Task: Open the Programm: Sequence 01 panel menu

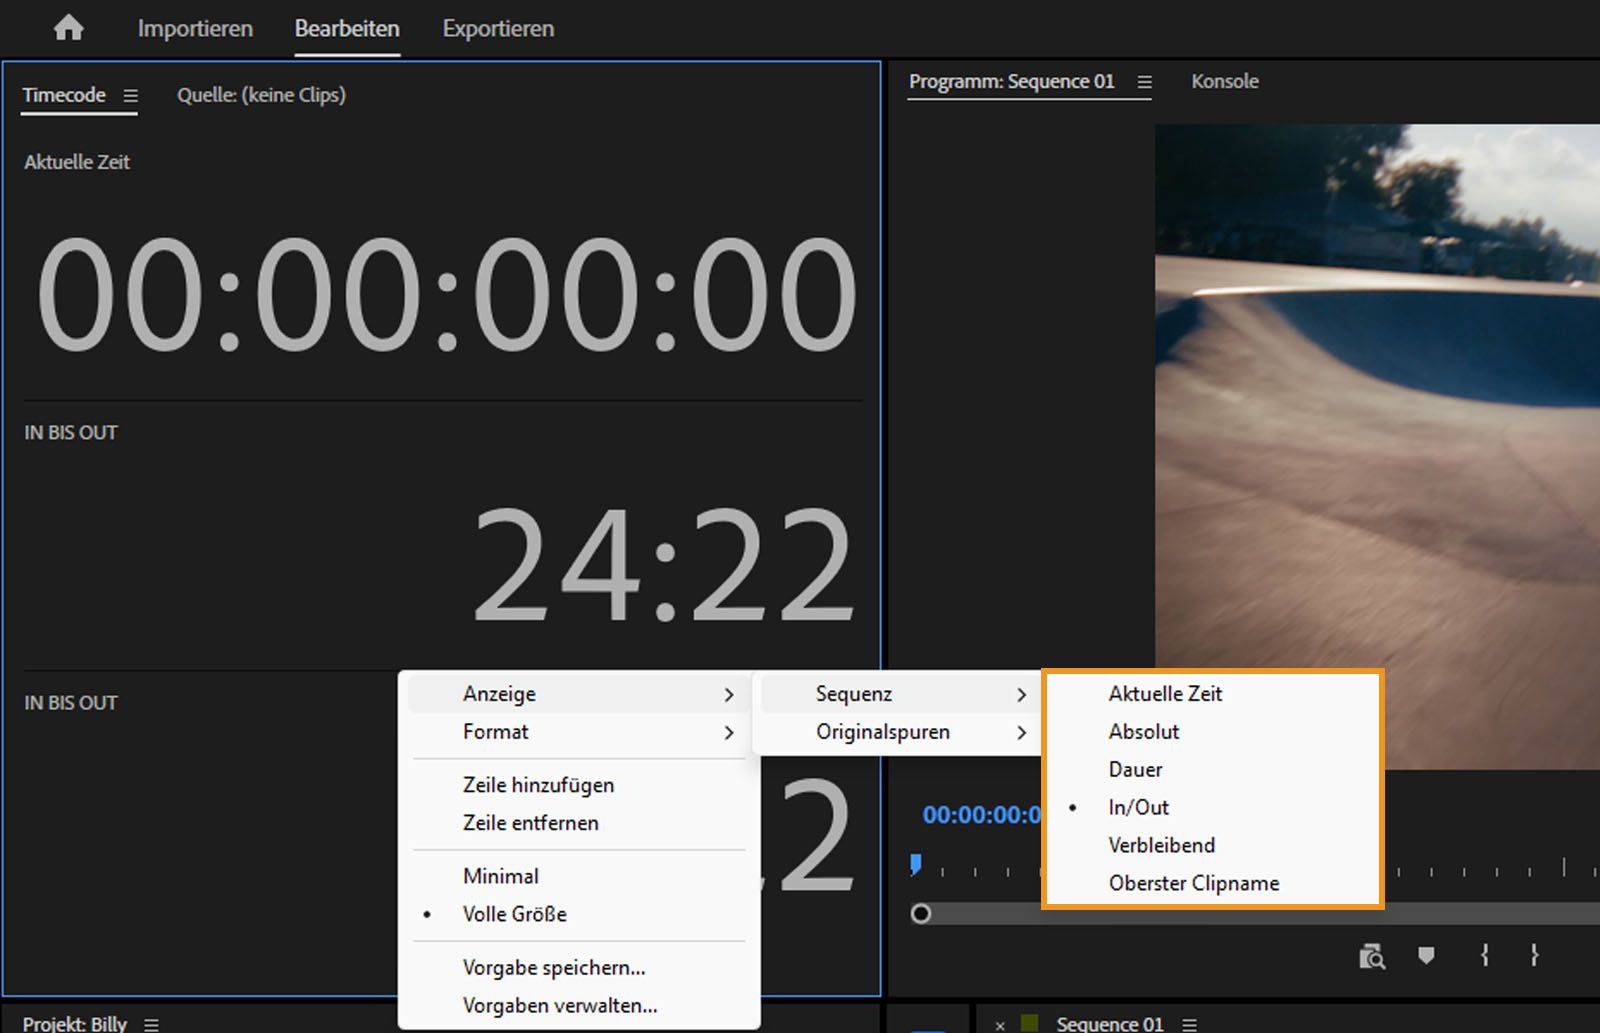Action: 1146,82
